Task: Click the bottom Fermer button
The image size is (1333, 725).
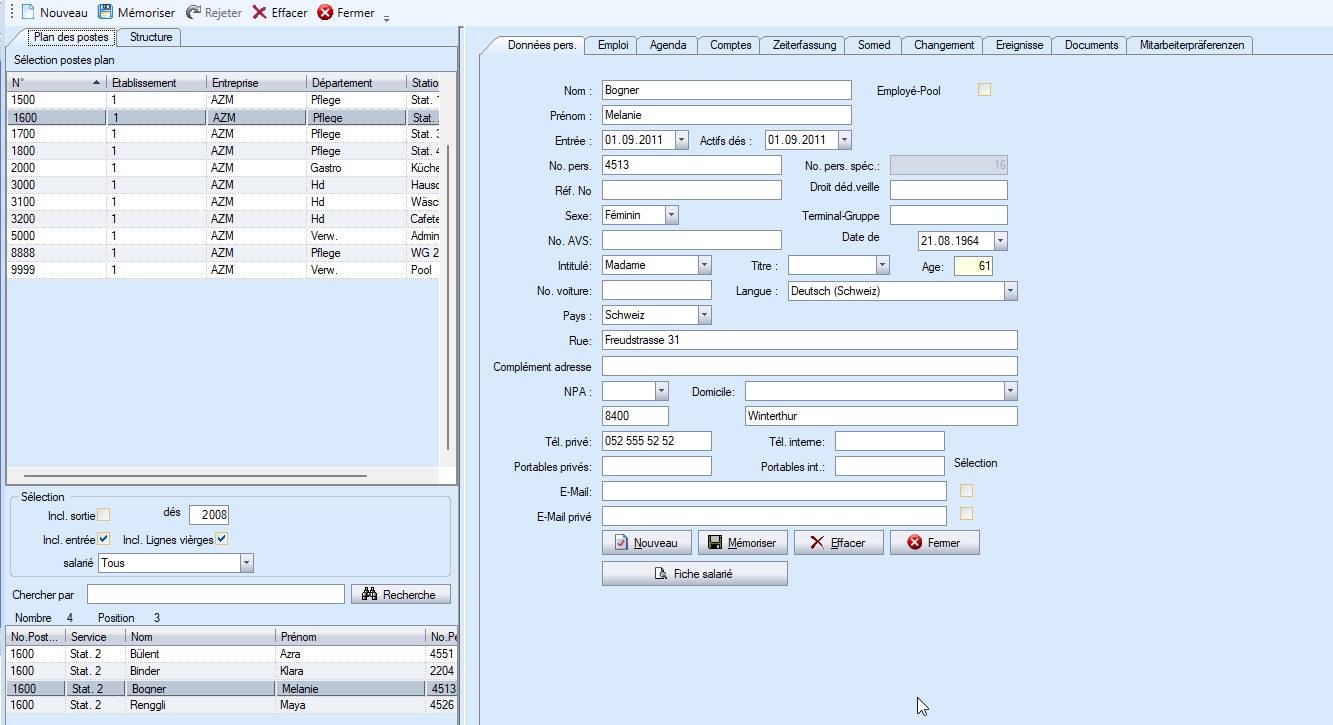Action: [x=934, y=543]
